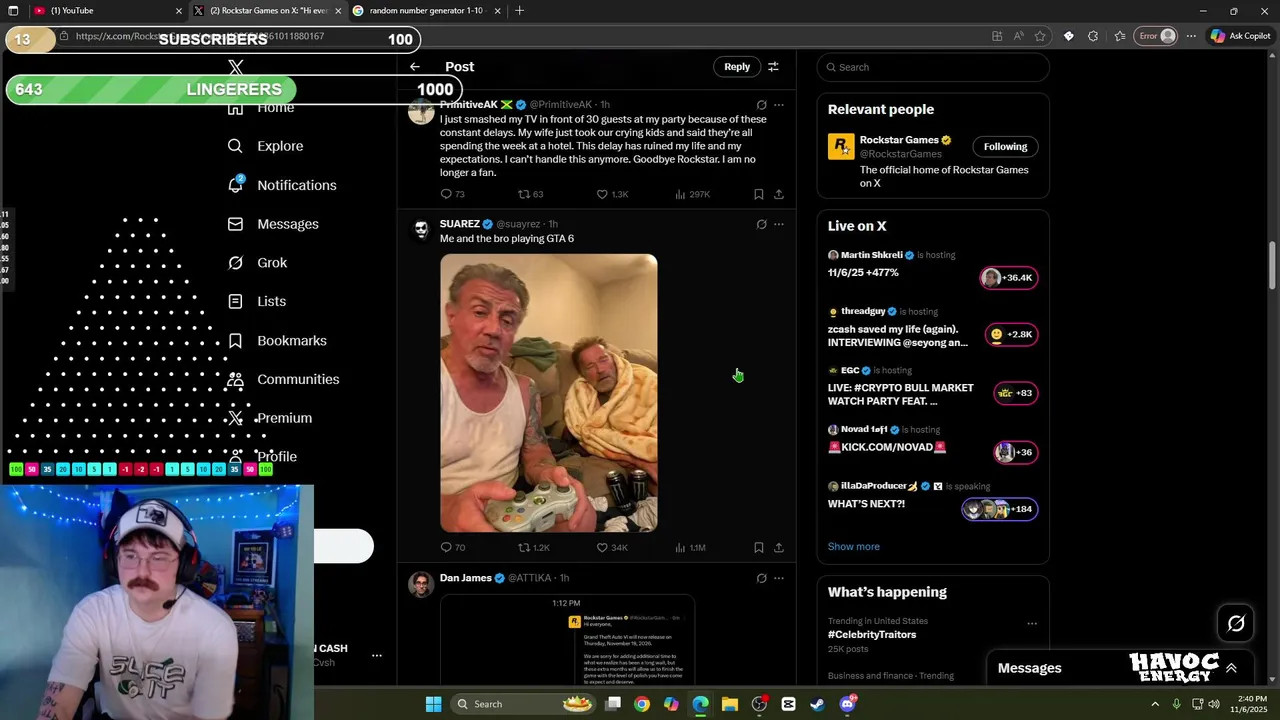Open Profile in X sidebar
The height and width of the screenshot is (720, 1280).
[x=262, y=457]
